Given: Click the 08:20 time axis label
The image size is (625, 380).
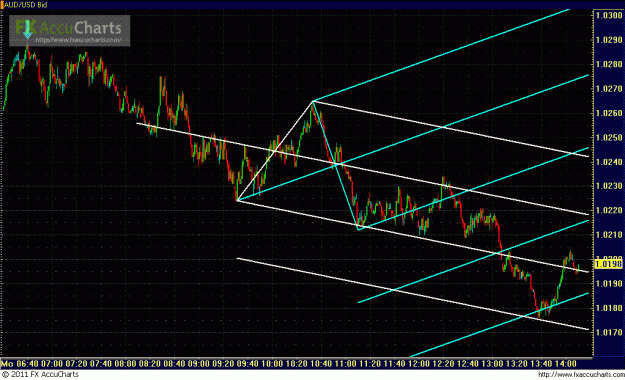Looking at the screenshot, I should coord(149,364).
